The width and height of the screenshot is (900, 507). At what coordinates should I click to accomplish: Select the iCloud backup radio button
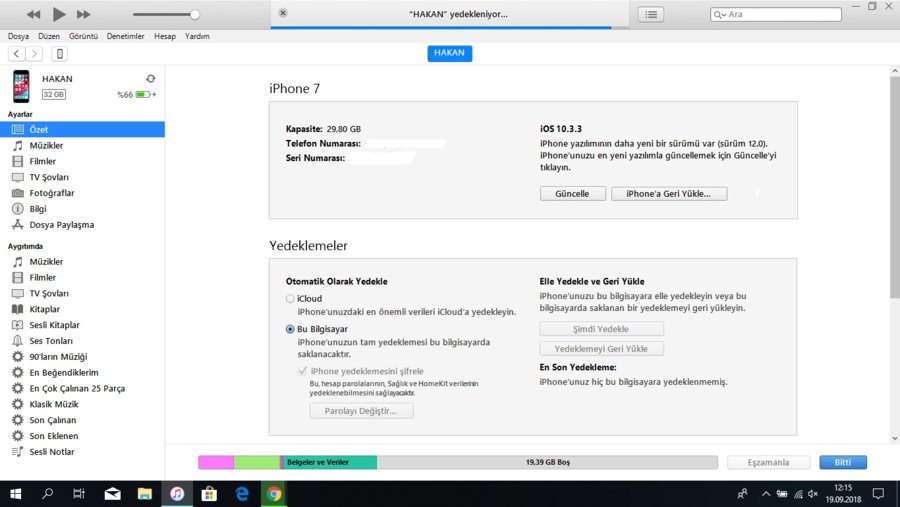[290, 299]
